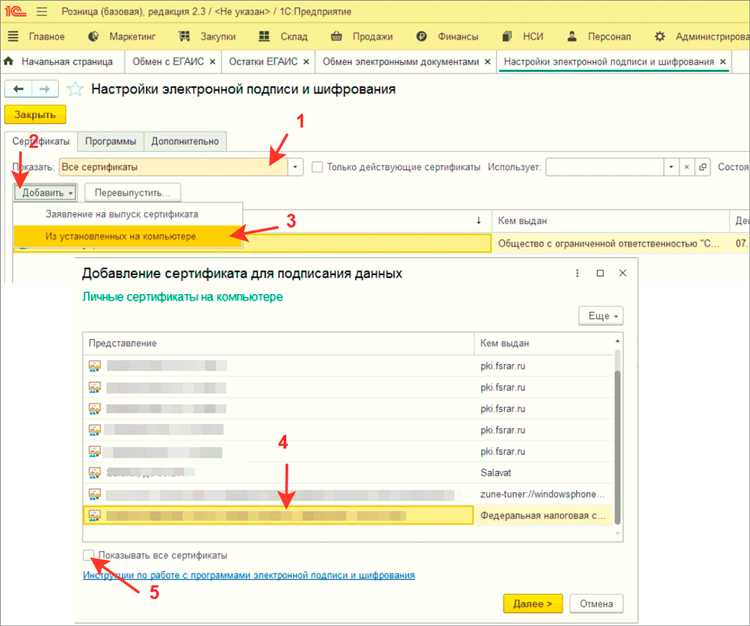Open the Закупки section
Image resolution: width=750 pixels, height=626 pixels.
click(x=207, y=36)
